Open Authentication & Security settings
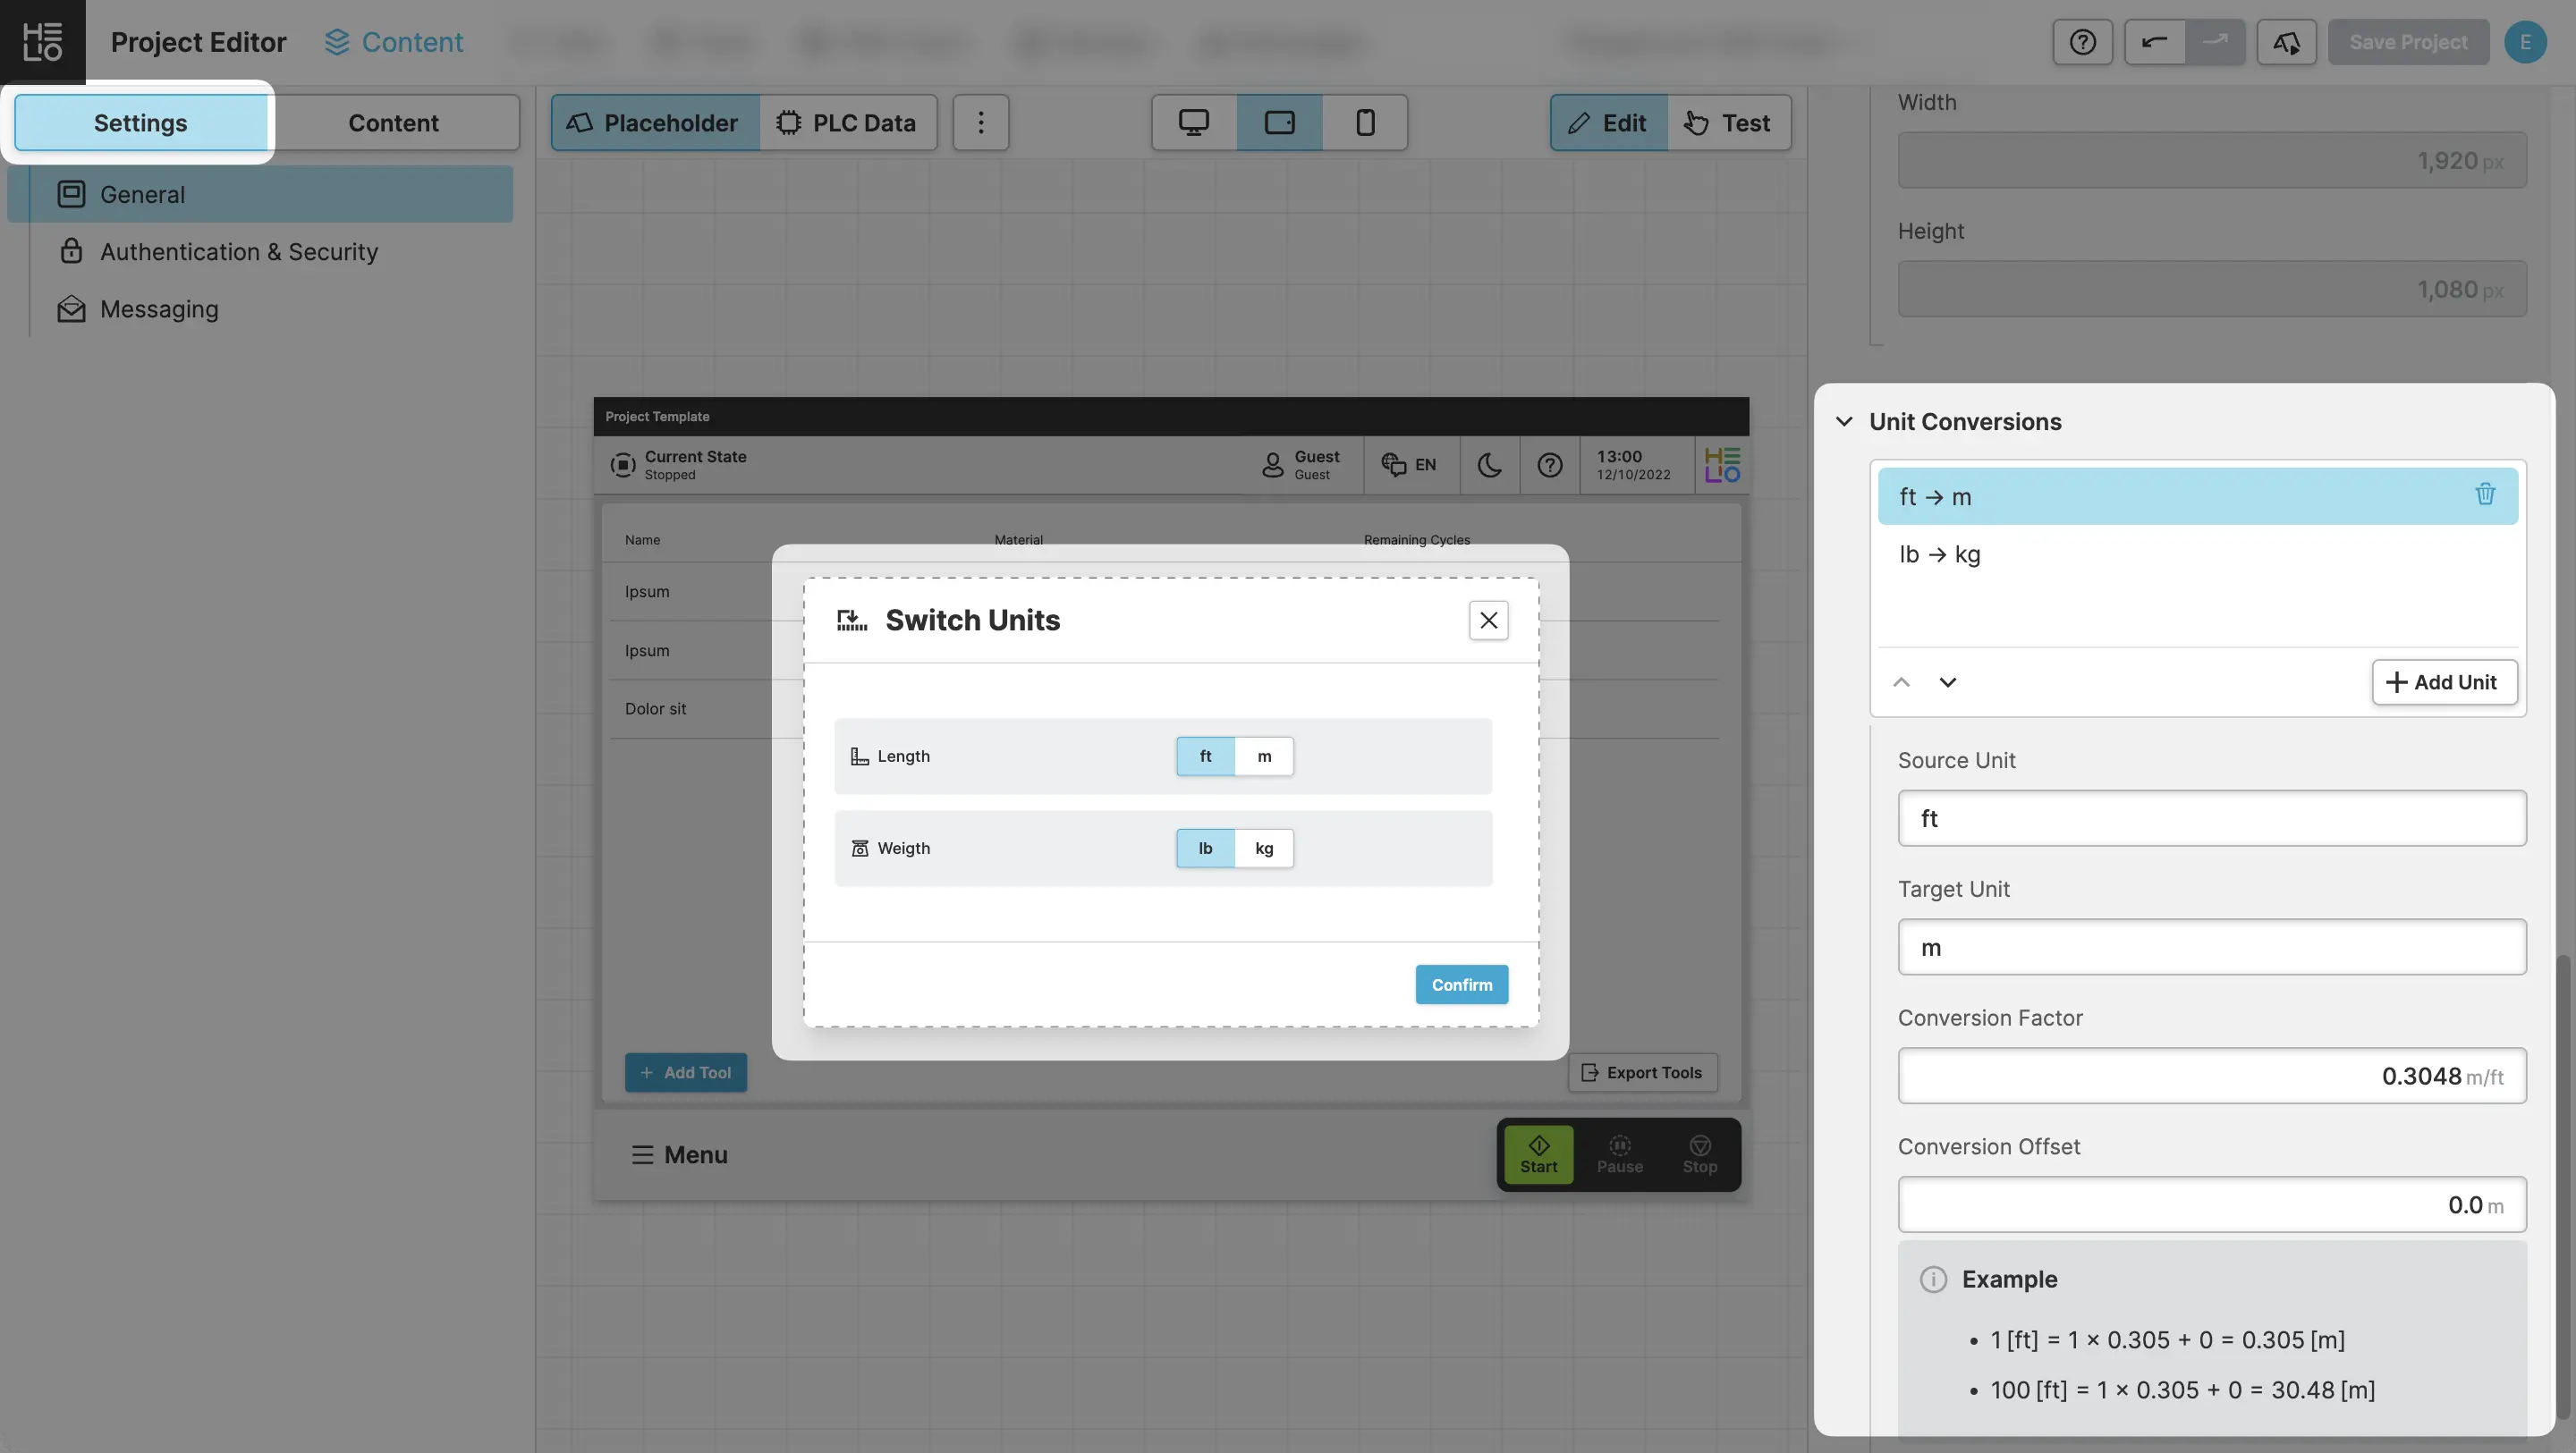Image resolution: width=2576 pixels, height=1453 pixels. (x=239, y=252)
